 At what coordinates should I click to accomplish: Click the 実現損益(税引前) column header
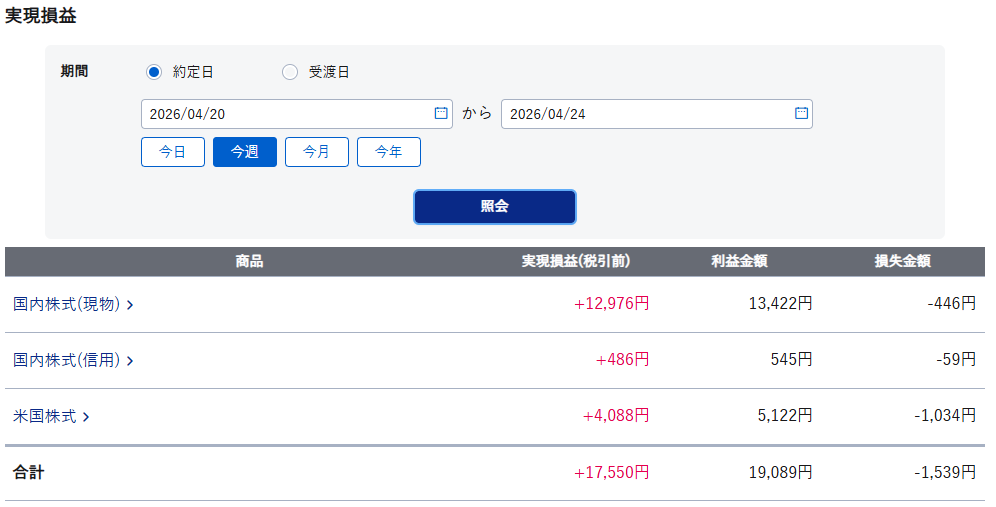576,261
